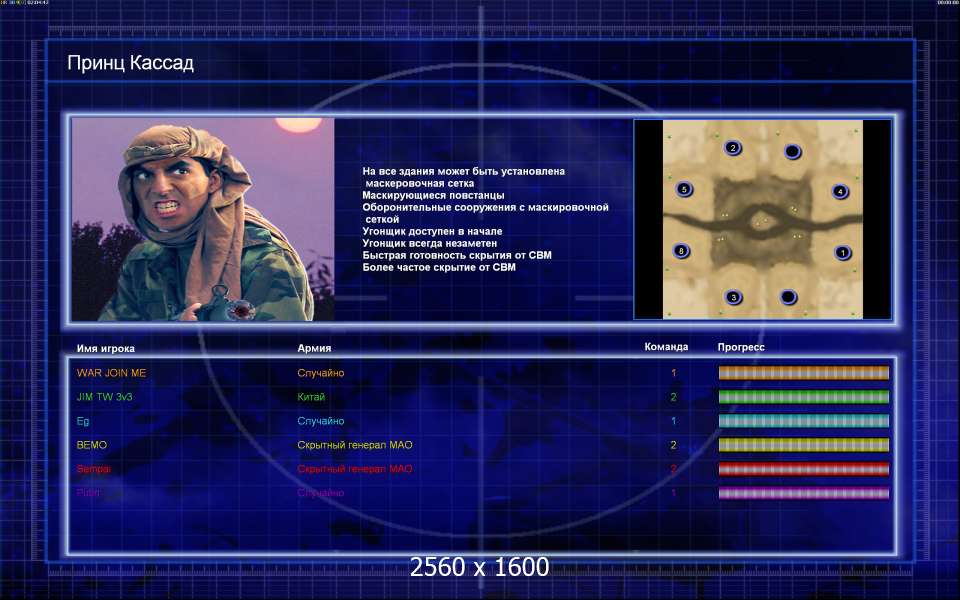Select player name 'BEMO'
The width and height of the screenshot is (960, 600).
[92, 445]
